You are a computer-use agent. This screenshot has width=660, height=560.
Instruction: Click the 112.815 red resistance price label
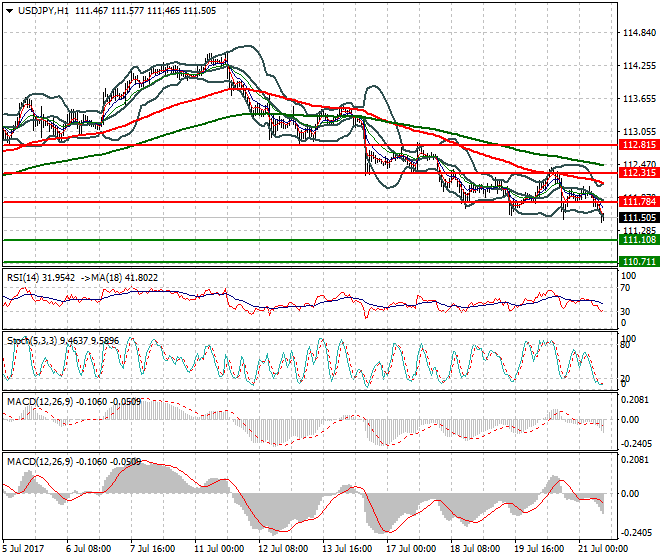coord(639,145)
